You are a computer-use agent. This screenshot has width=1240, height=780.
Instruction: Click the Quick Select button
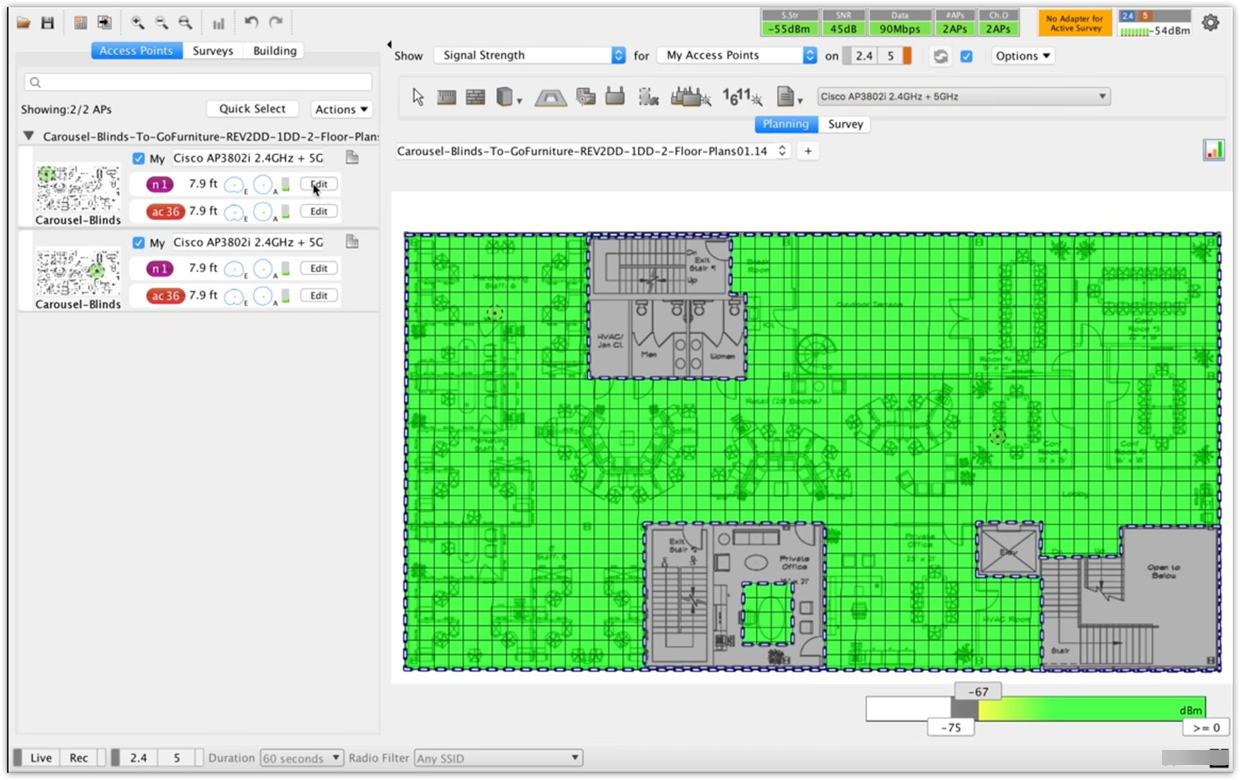(252, 109)
